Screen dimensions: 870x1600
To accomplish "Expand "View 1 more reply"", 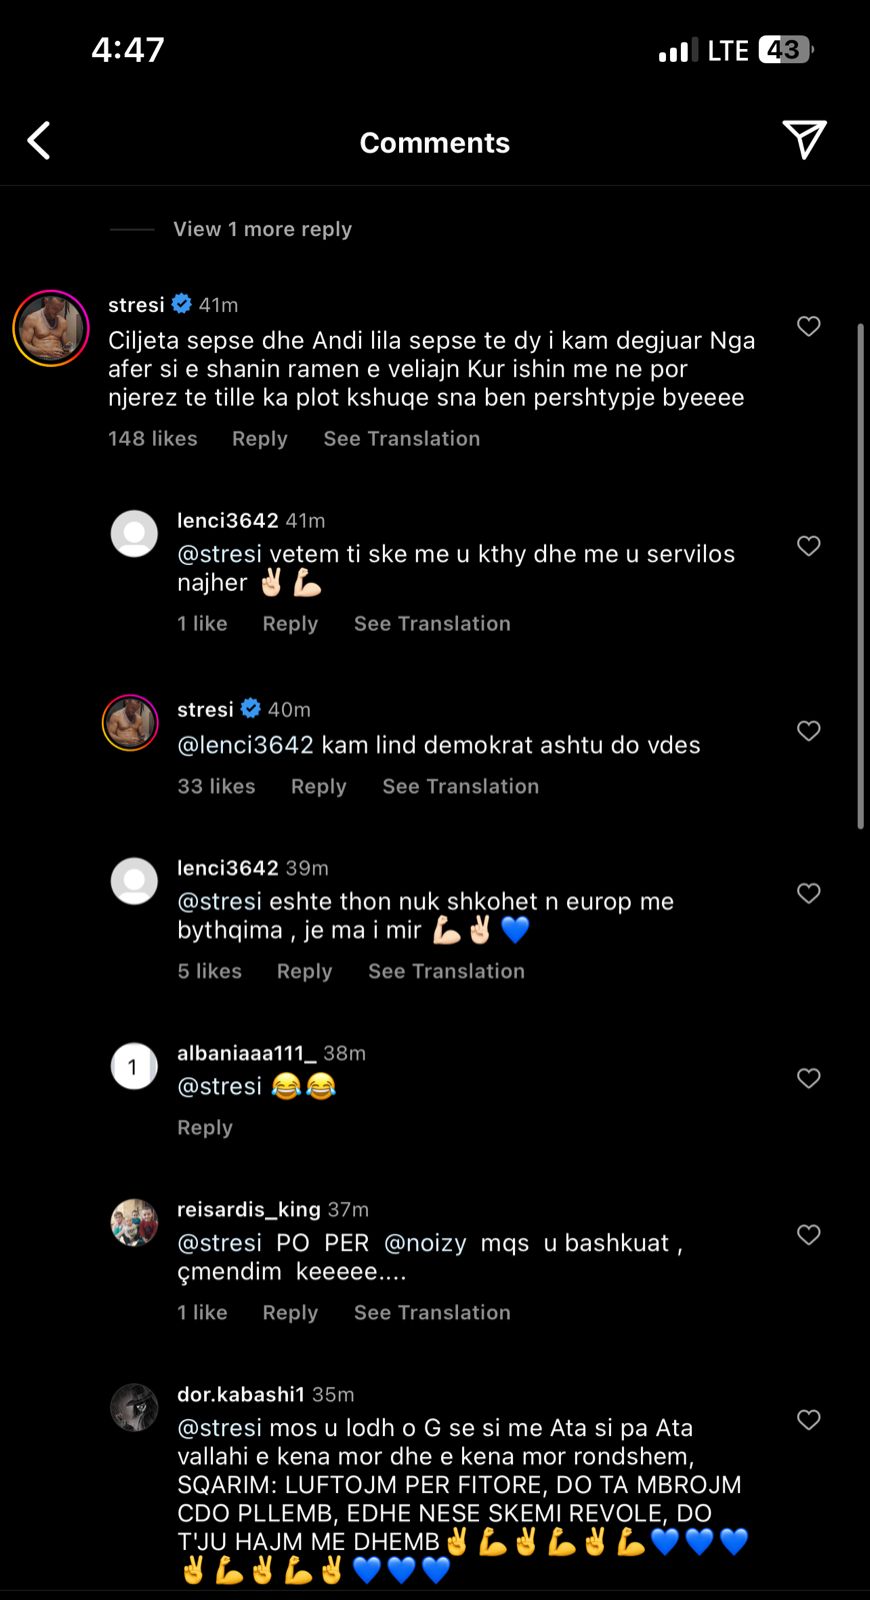I will [262, 229].
